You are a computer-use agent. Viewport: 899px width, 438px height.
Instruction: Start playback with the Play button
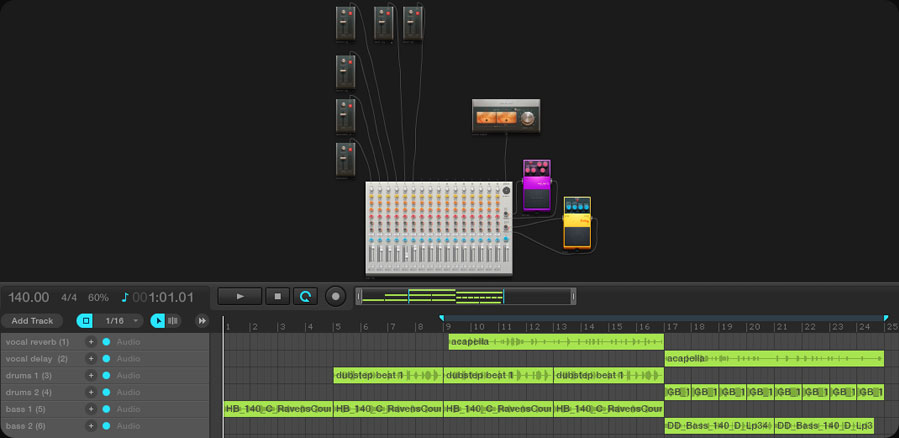click(x=240, y=296)
